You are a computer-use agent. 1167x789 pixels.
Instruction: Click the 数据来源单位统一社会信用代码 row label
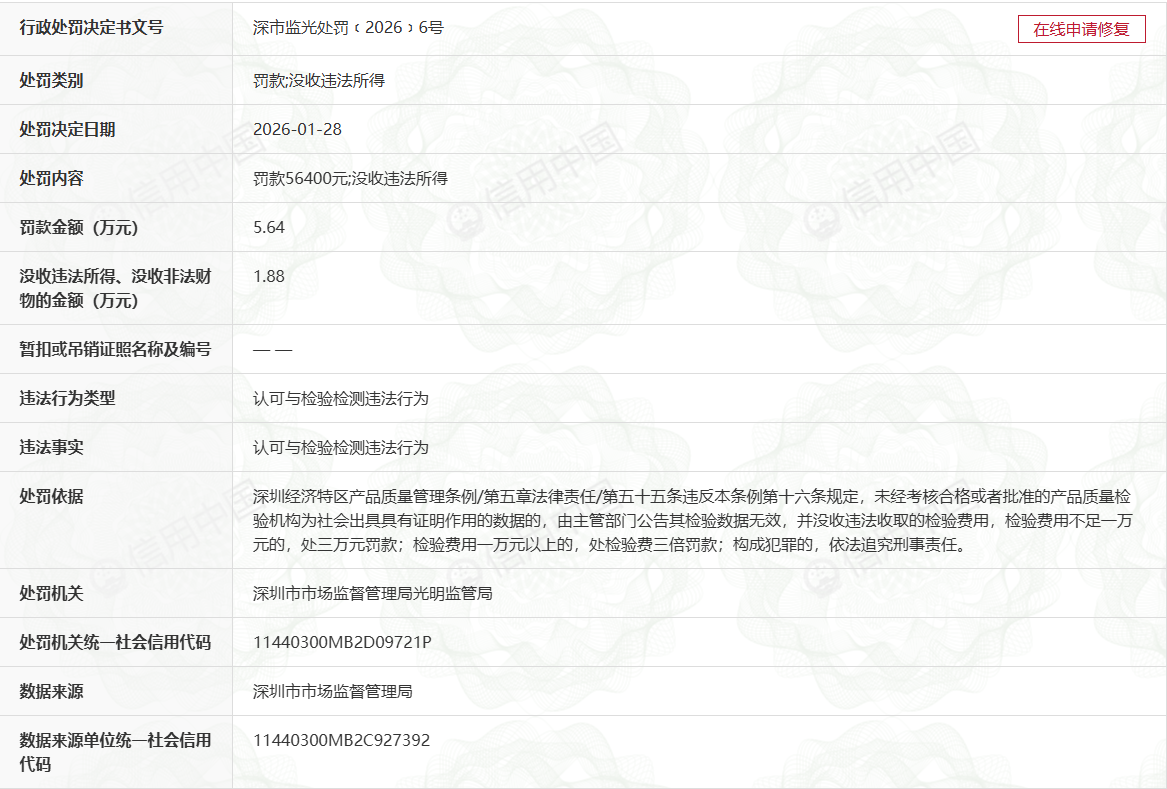coord(115,752)
